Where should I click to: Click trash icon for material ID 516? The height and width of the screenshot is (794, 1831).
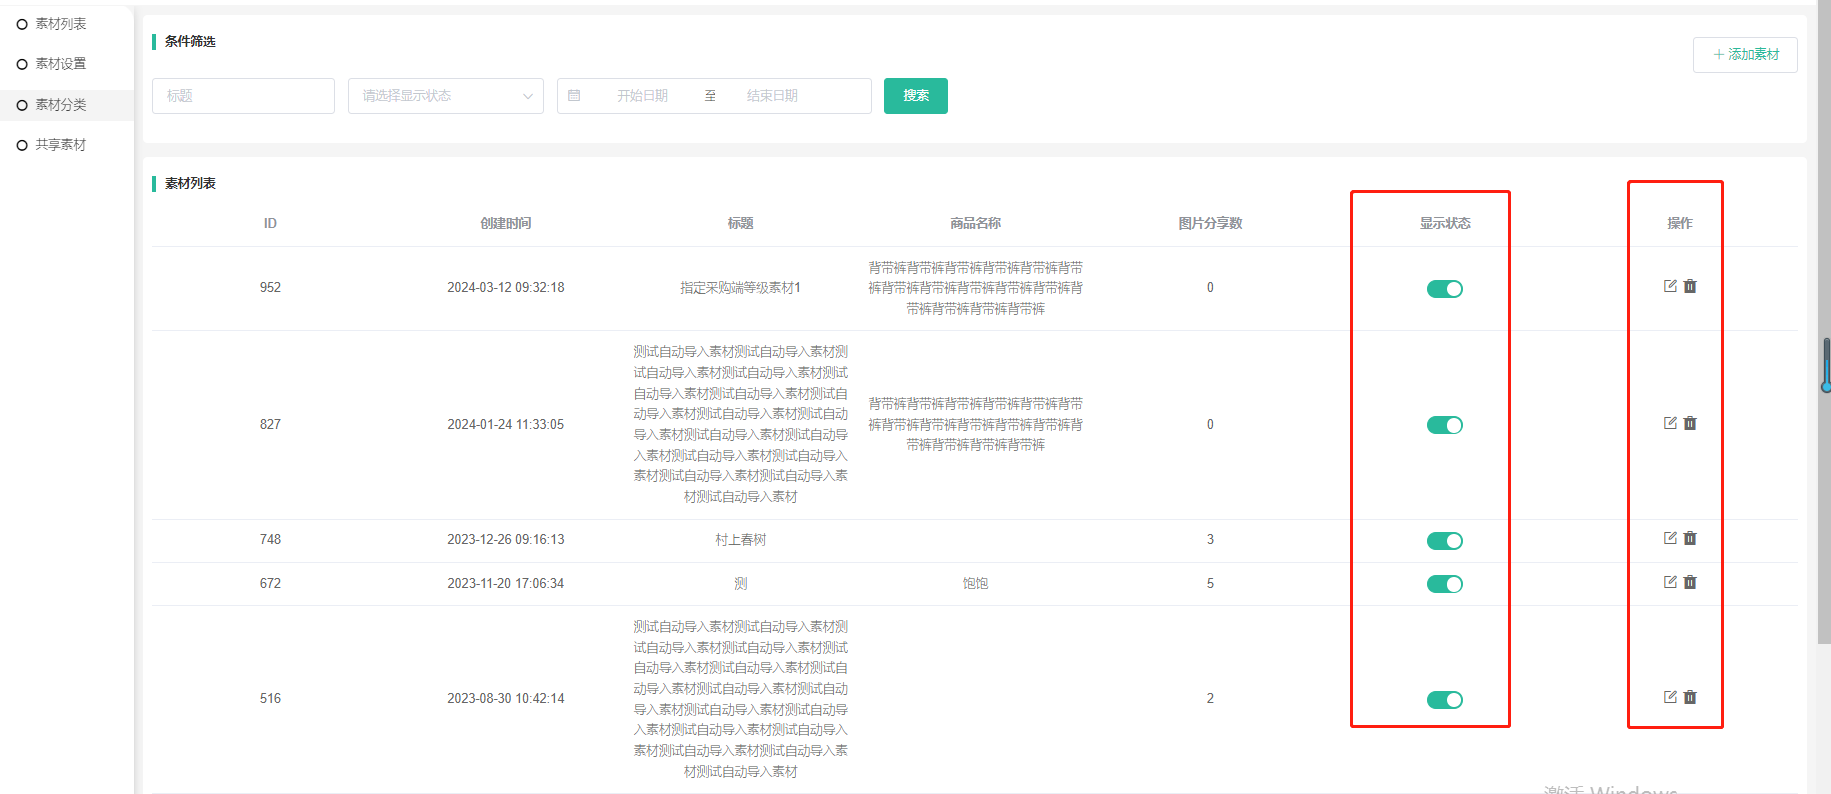[x=1690, y=697]
